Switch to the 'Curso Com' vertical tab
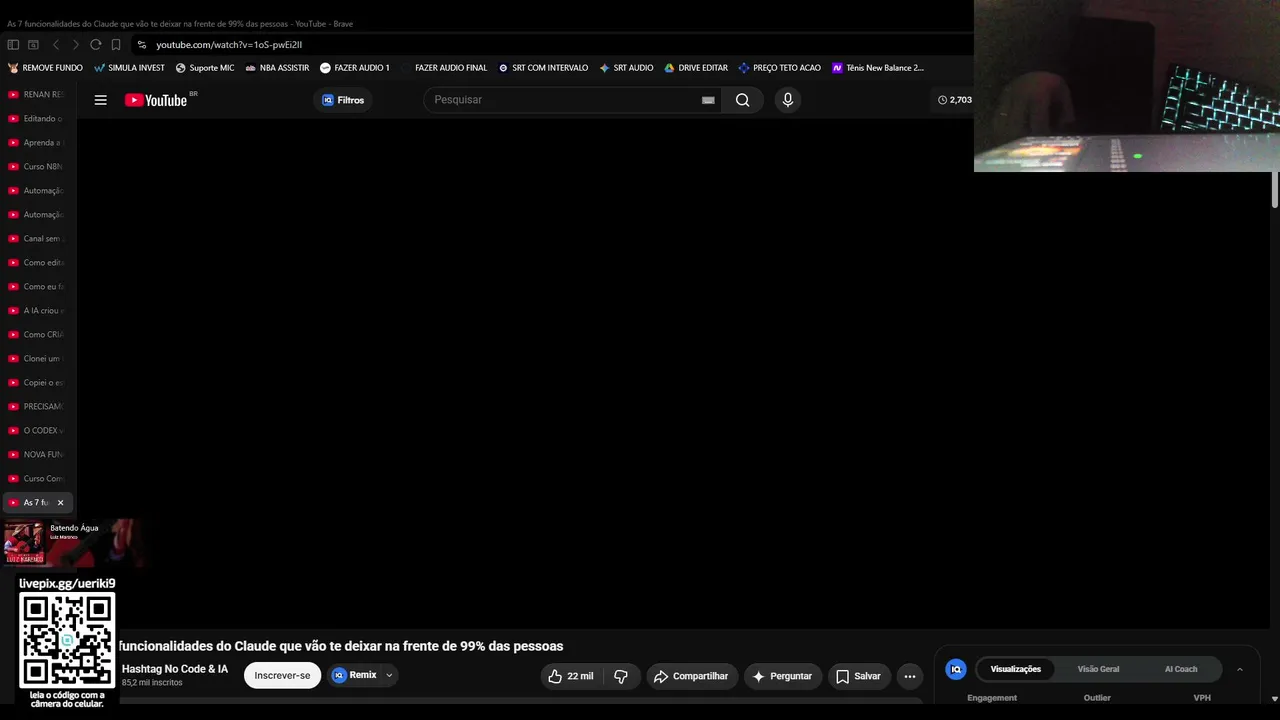Screen dimensions: 1280x720 (x=36, y=479)
